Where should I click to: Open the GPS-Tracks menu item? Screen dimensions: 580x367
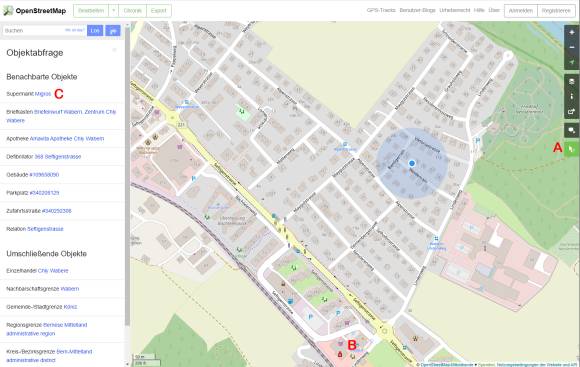point(381,10)
